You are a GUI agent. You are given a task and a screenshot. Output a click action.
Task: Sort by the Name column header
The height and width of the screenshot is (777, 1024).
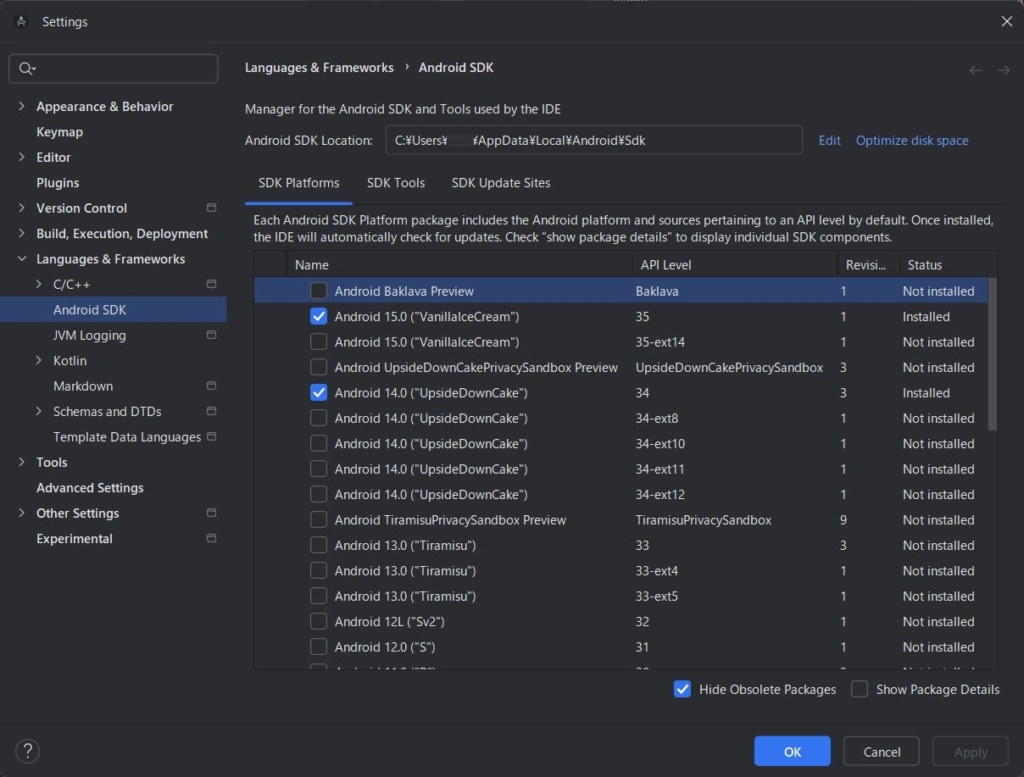pos(459,265)
